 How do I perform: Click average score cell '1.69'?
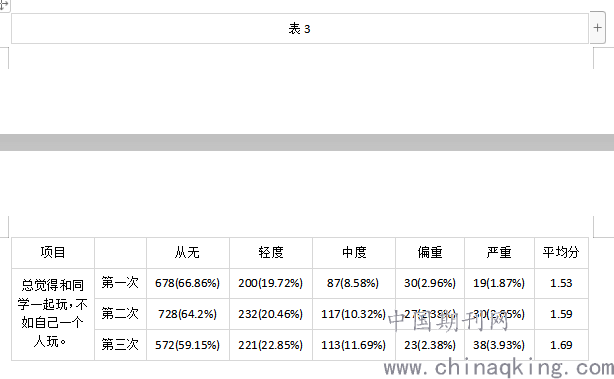click(x=561, y=345)
